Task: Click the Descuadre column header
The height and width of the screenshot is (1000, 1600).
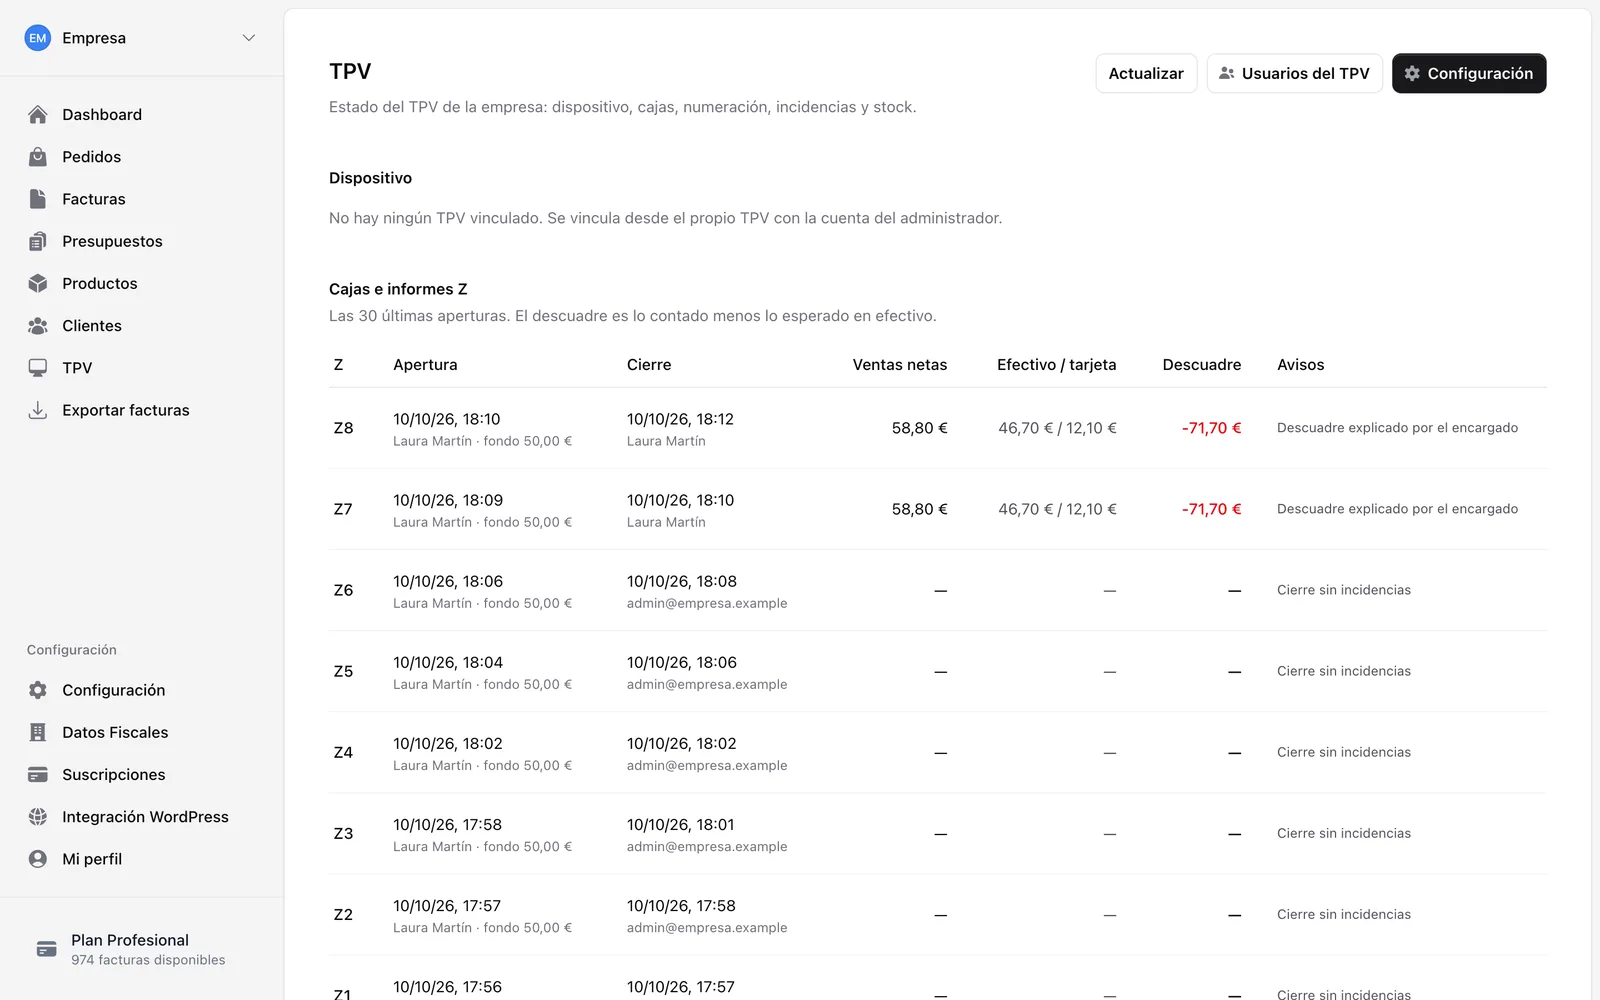Action: 1202,365
